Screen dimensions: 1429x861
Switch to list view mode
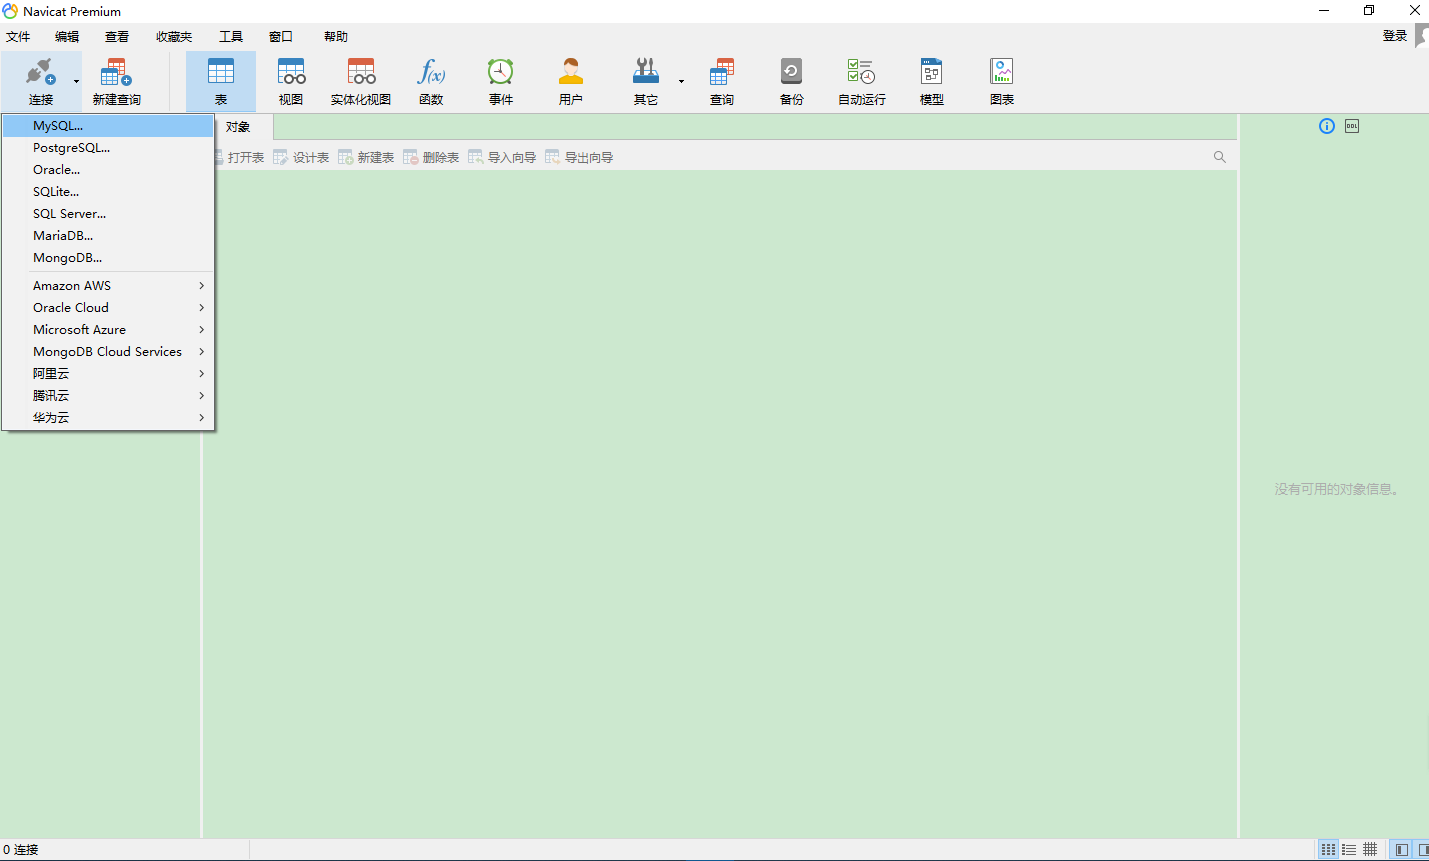pos(1349,850)
